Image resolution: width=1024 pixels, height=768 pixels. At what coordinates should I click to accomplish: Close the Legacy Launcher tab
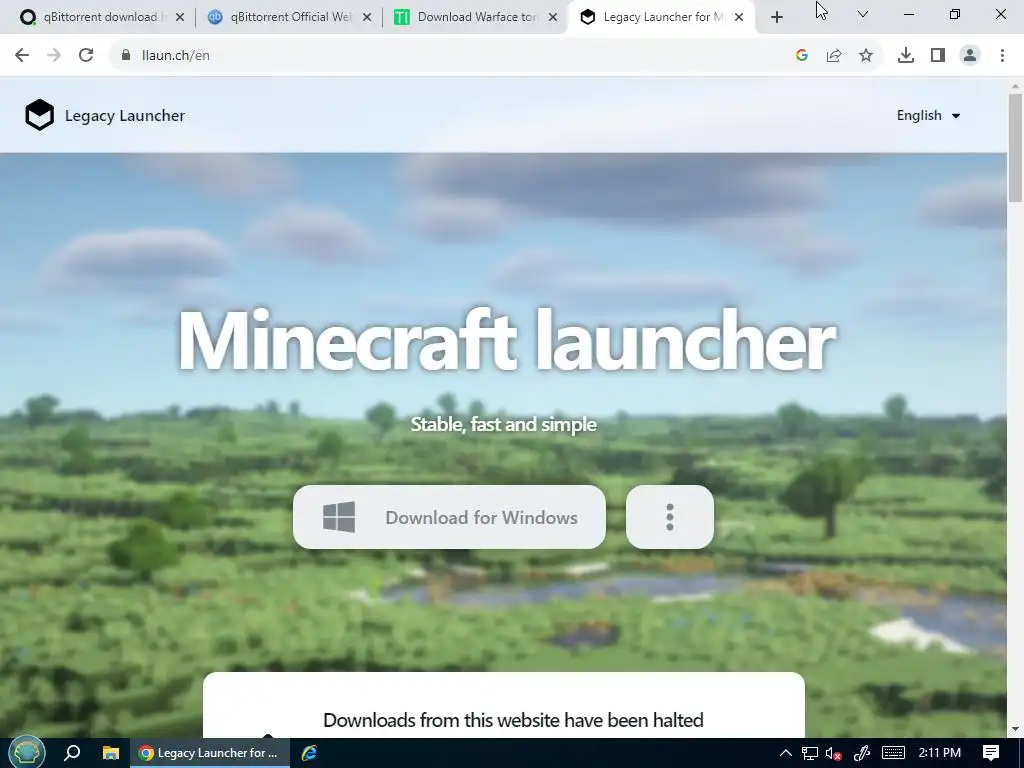click(x=739, y=17)
